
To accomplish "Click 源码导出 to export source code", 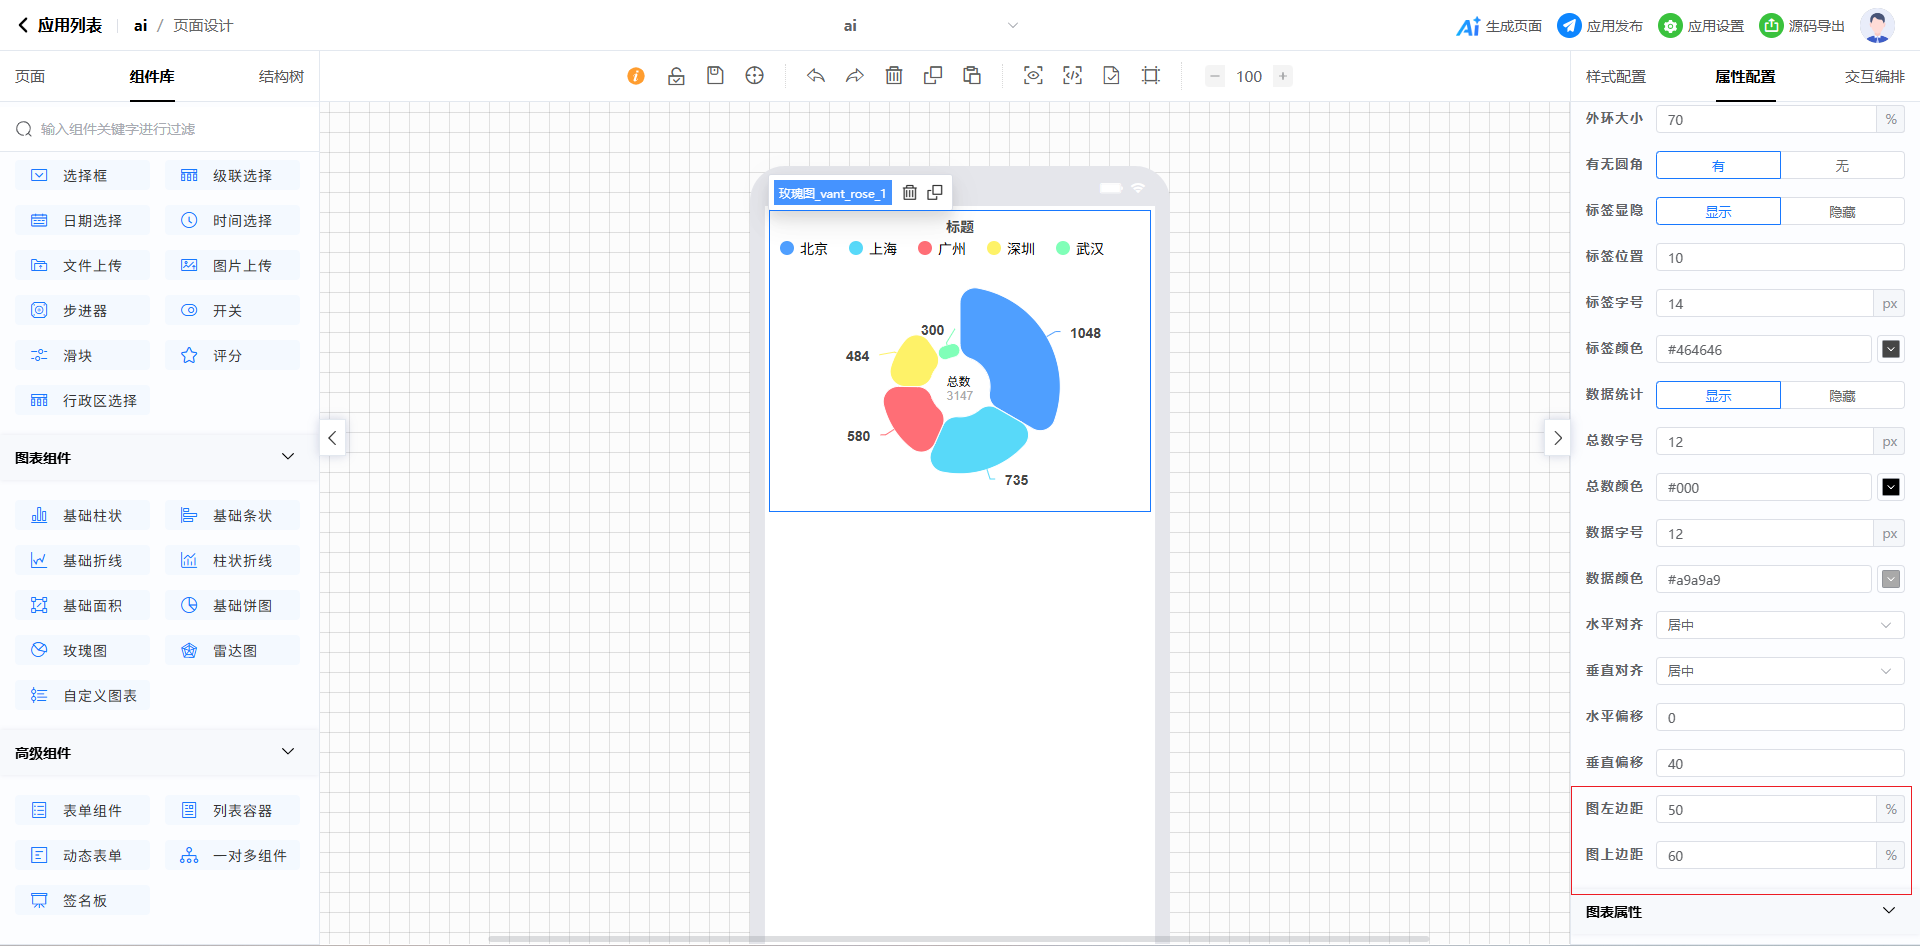I will pyautogui.click(x=1802, y=26).
